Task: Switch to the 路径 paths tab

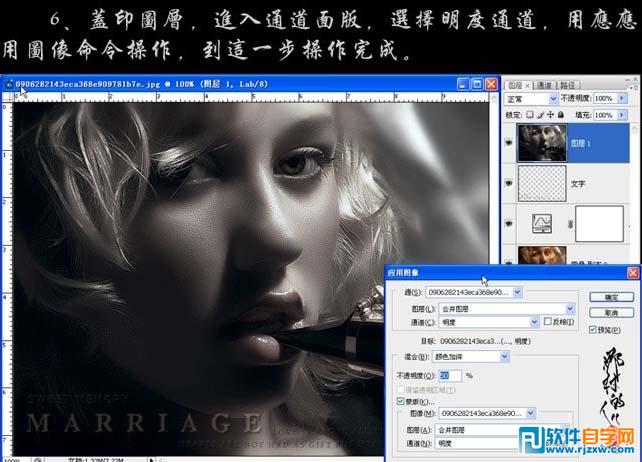Action: pyautogui.click(x=567, y=85)
